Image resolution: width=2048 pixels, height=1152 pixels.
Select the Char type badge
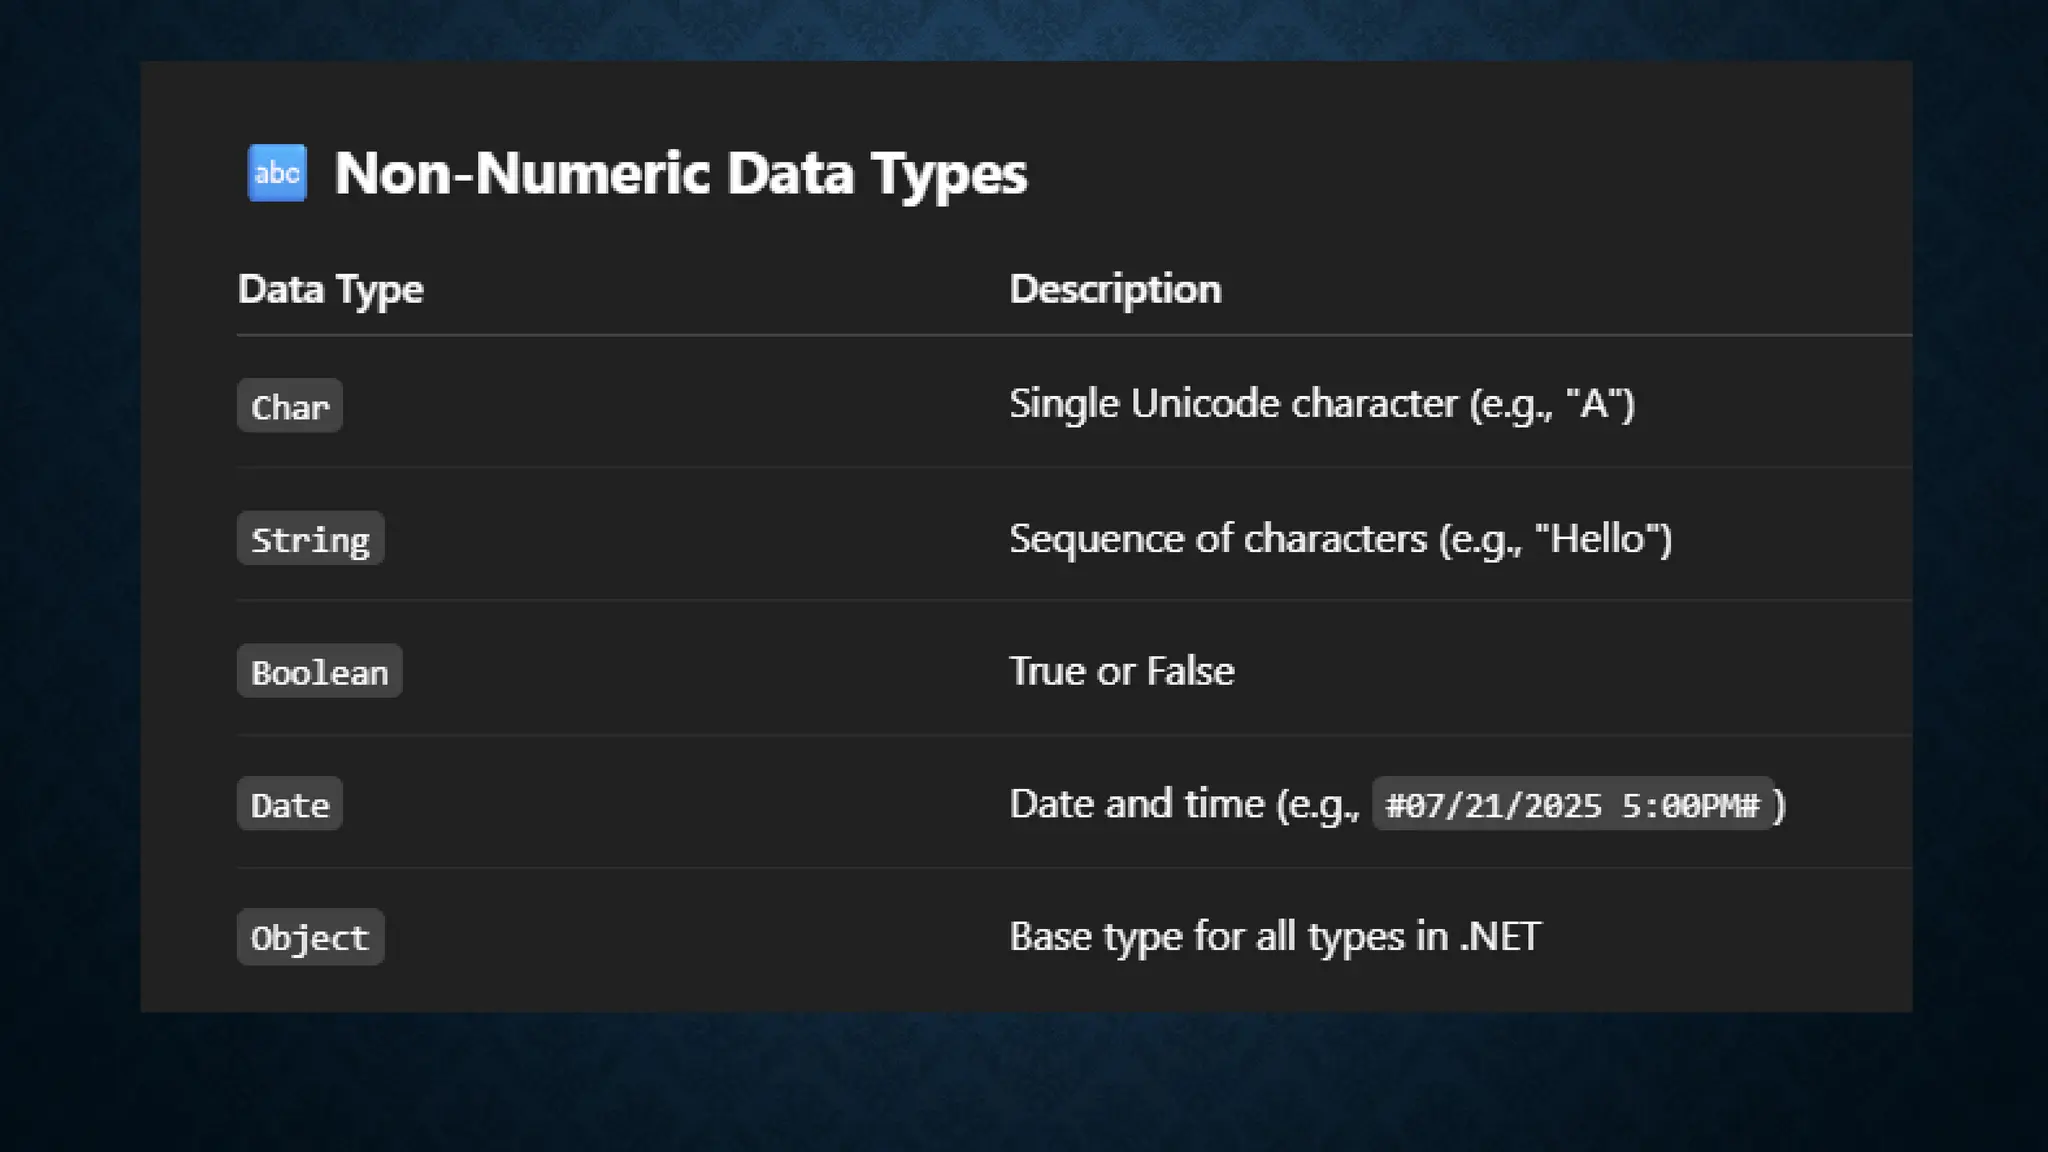point(290,406)
